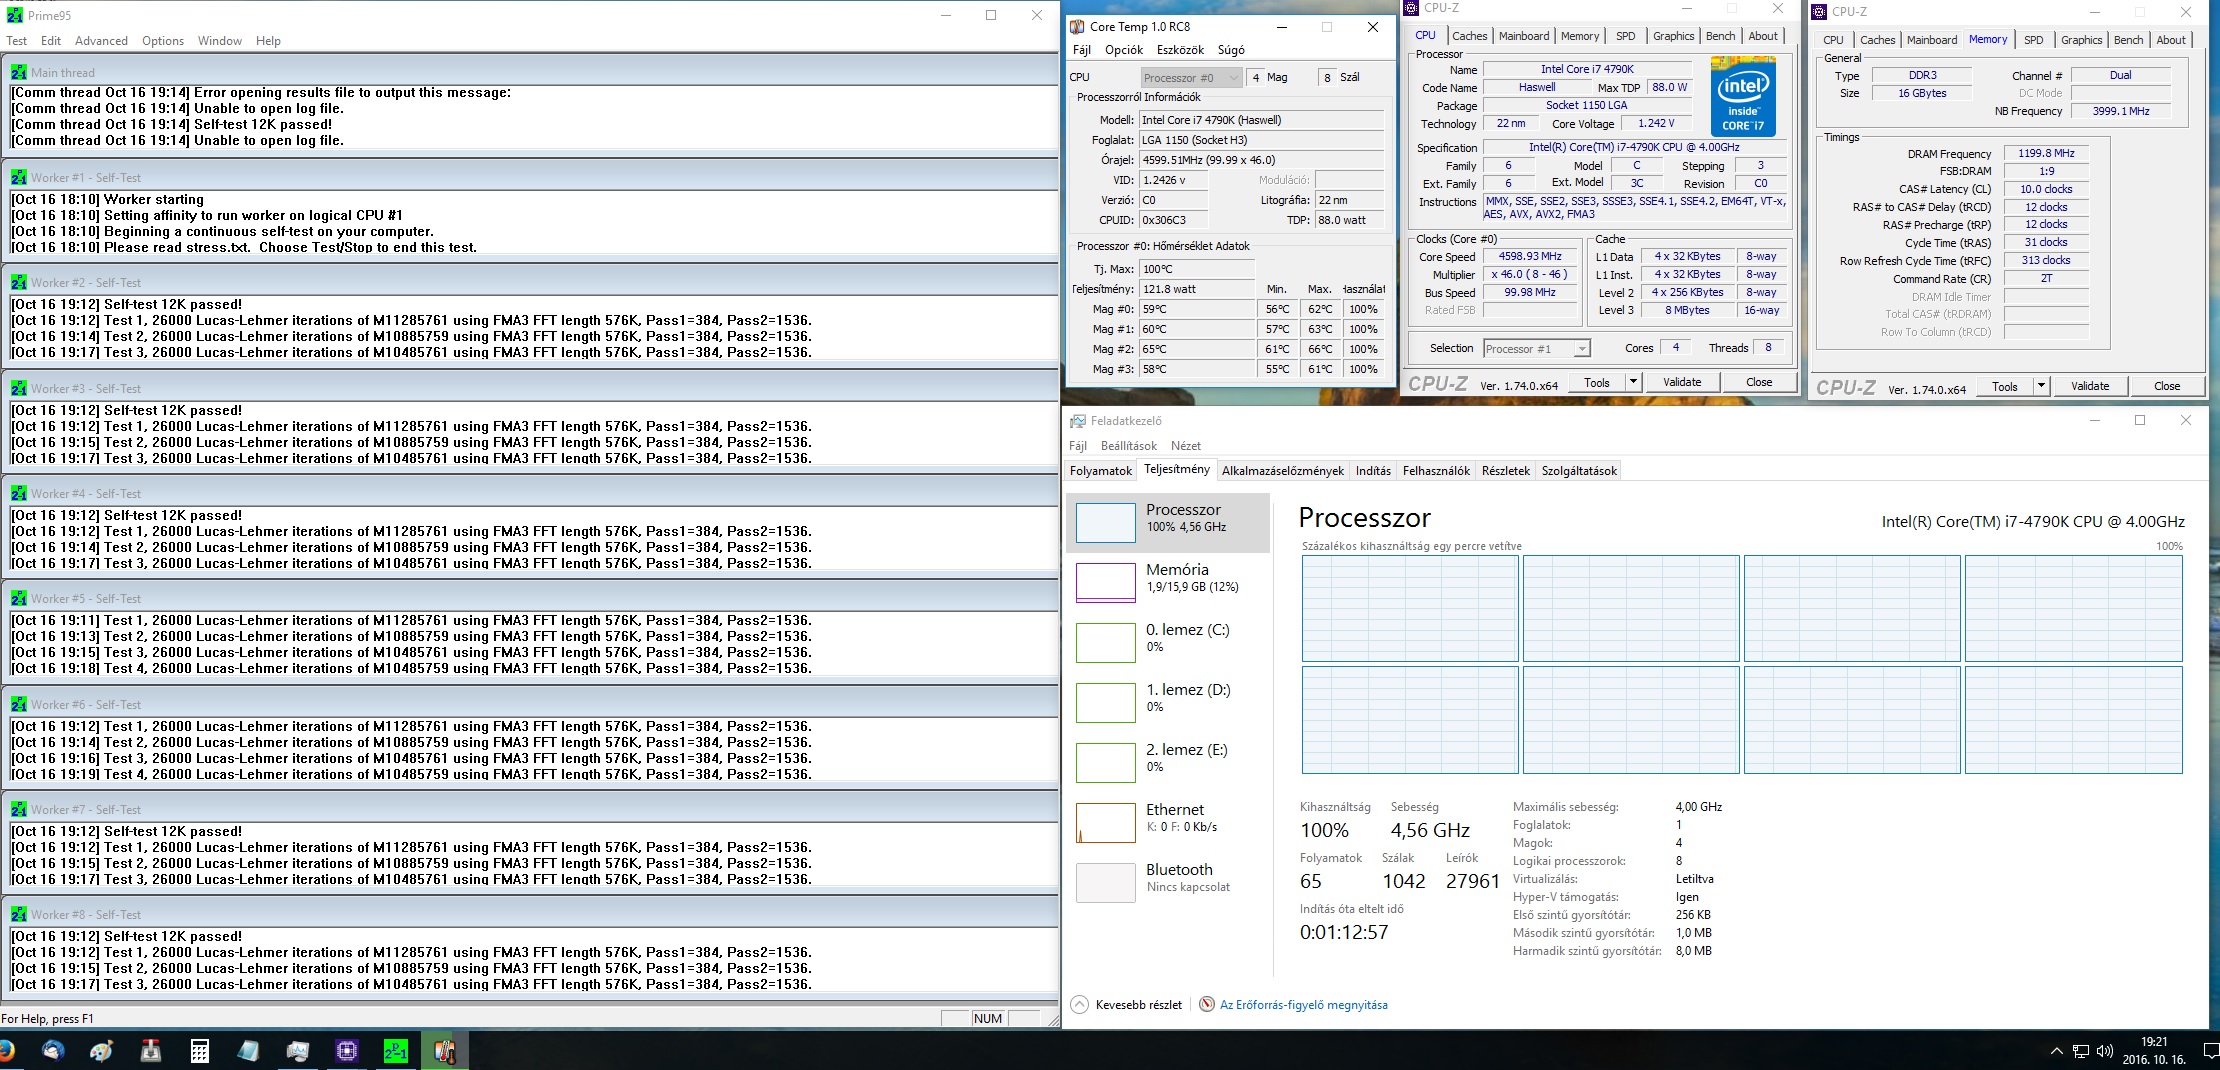Image resolution: width=2220 pixels, height=1070 pixels.
Task: Click the taskbar clock showing 19:21
Action: (x=2154, y=1042)
